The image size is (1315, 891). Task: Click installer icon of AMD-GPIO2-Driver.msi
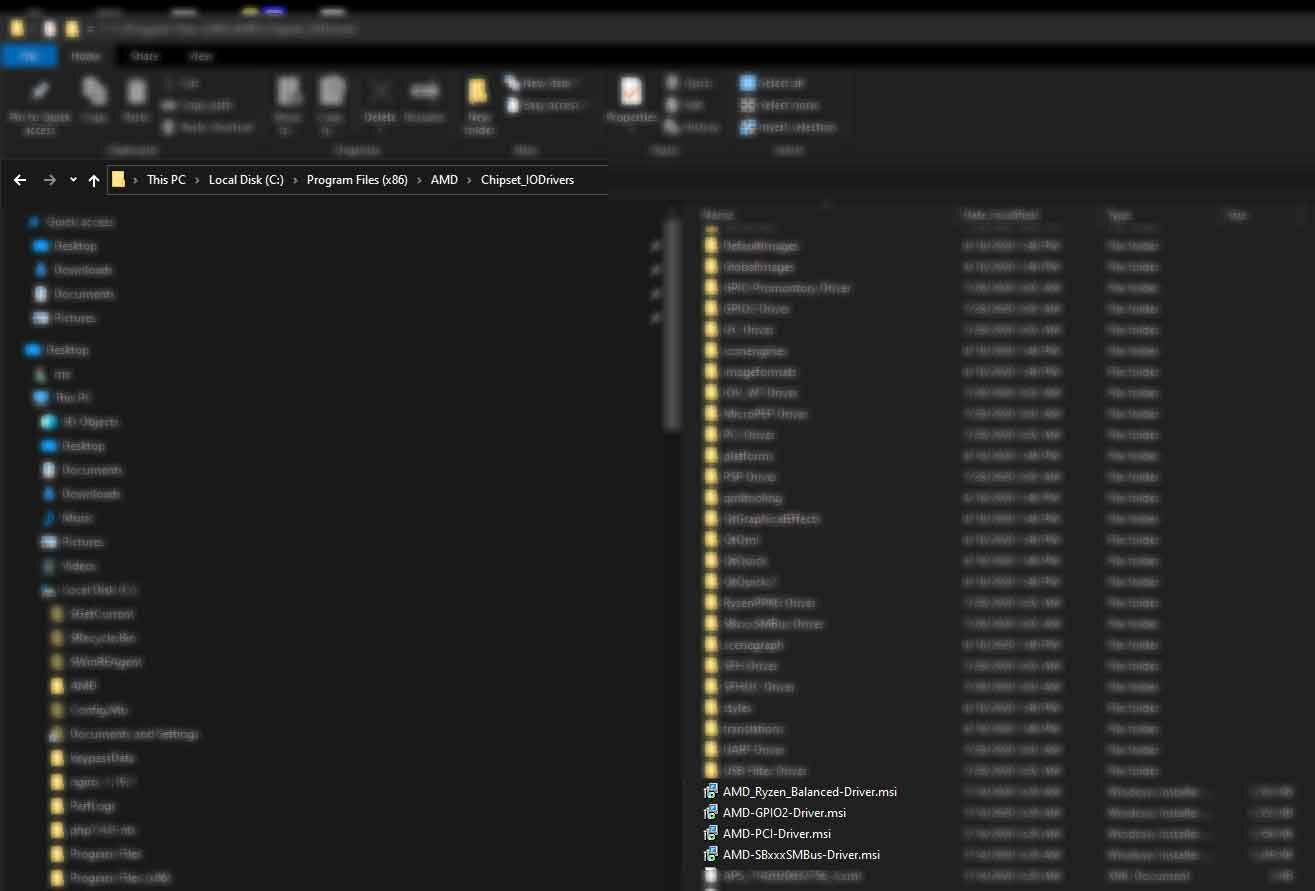click(x=711, y=813)
